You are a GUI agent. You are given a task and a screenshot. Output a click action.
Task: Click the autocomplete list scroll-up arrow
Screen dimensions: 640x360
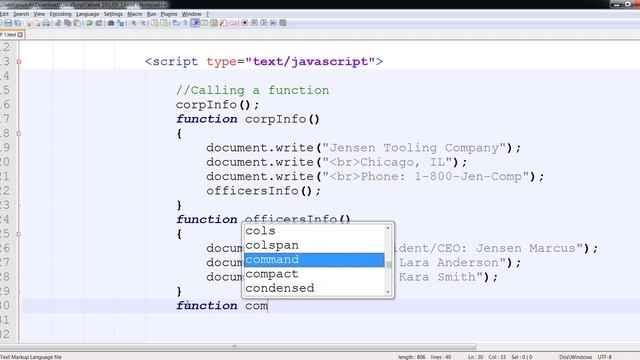coord(388,228)
